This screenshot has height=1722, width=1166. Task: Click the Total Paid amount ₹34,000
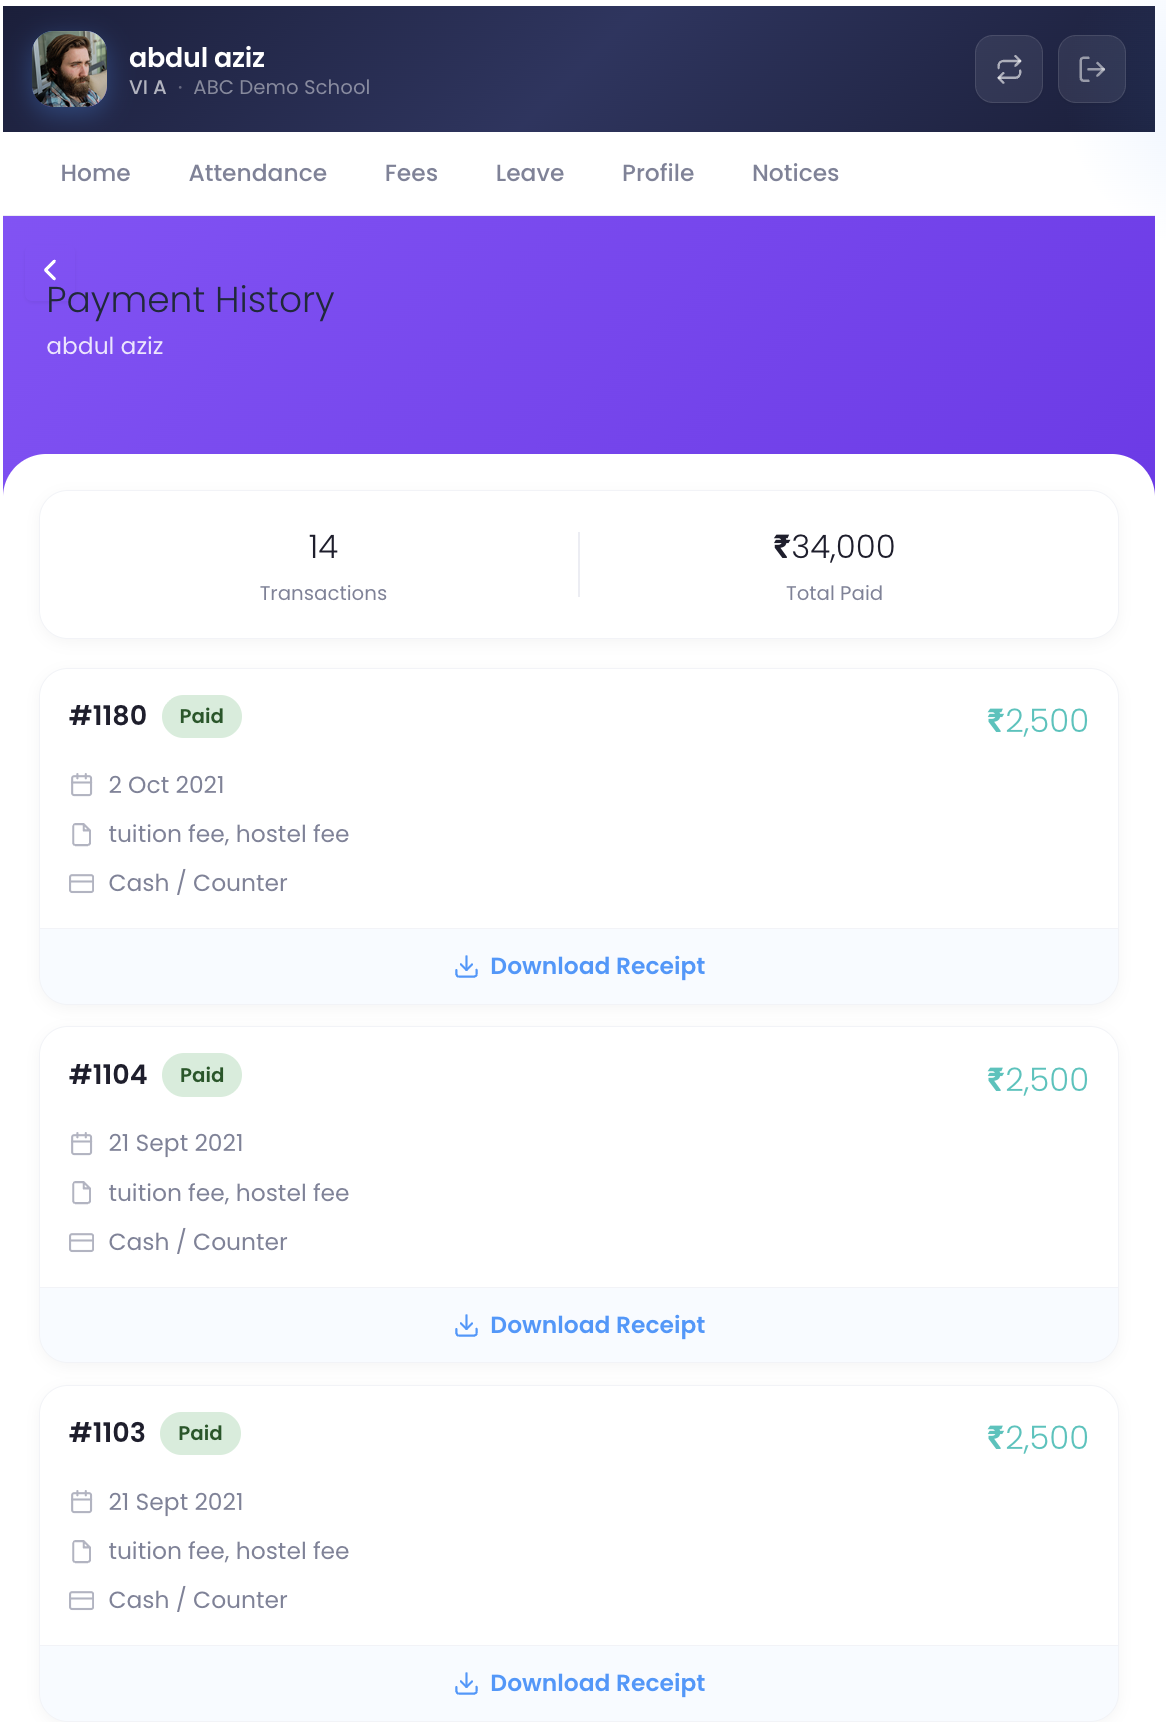[834, 547]
